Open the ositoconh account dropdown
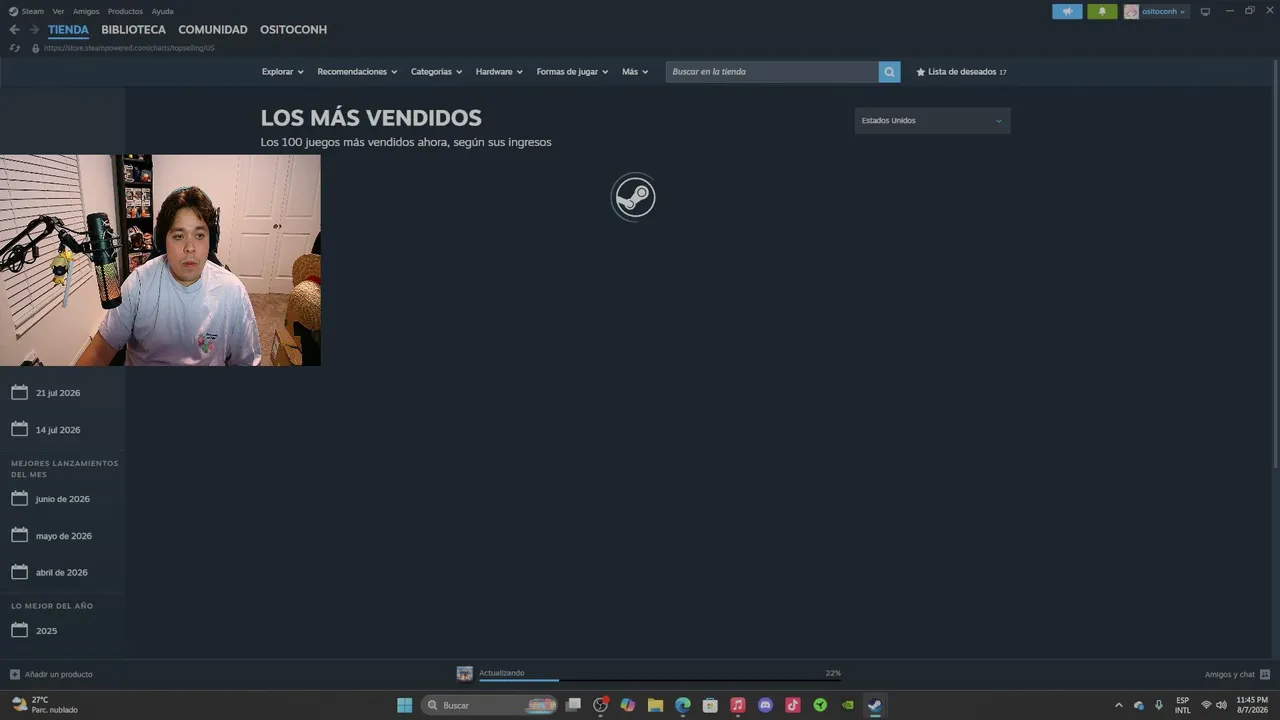1280x720 pixels. pos(1155,11)
